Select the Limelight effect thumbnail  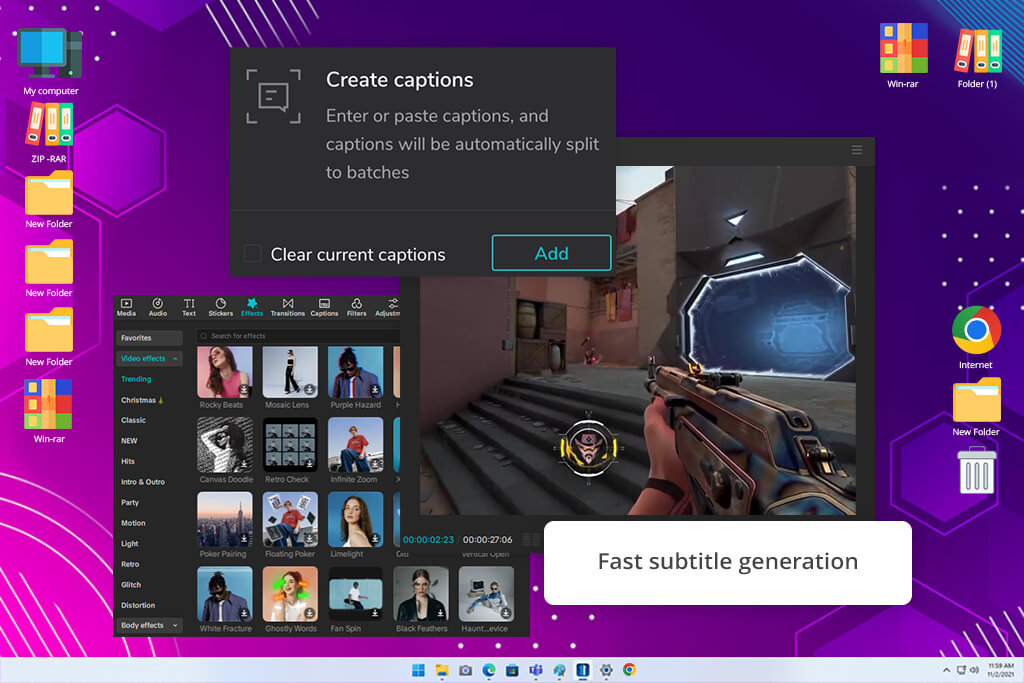355,519
